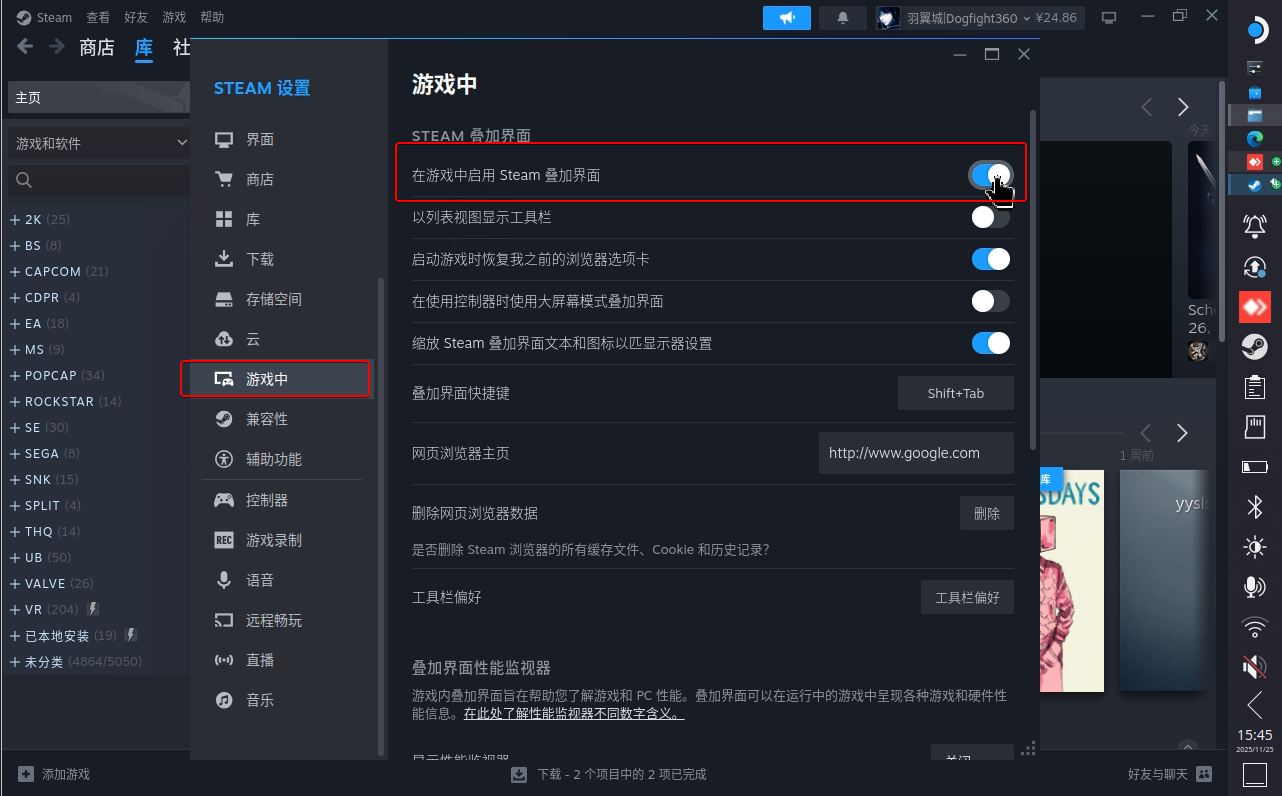Open the 查看 menu

[x=98, y=17]
